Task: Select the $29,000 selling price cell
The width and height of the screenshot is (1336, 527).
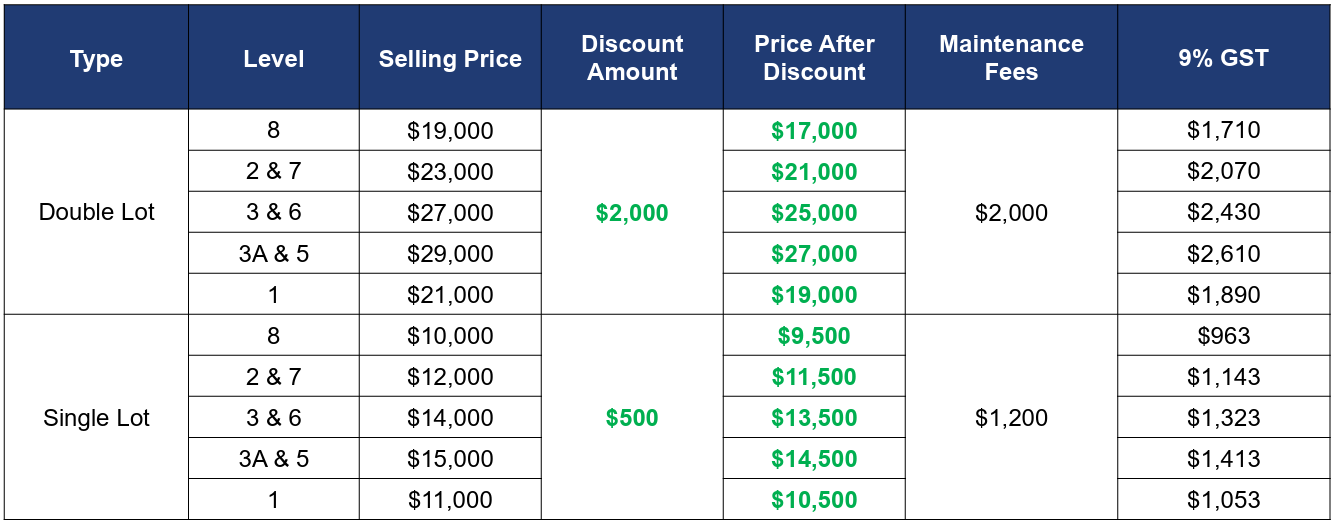Action: click(x=450, y=253)
